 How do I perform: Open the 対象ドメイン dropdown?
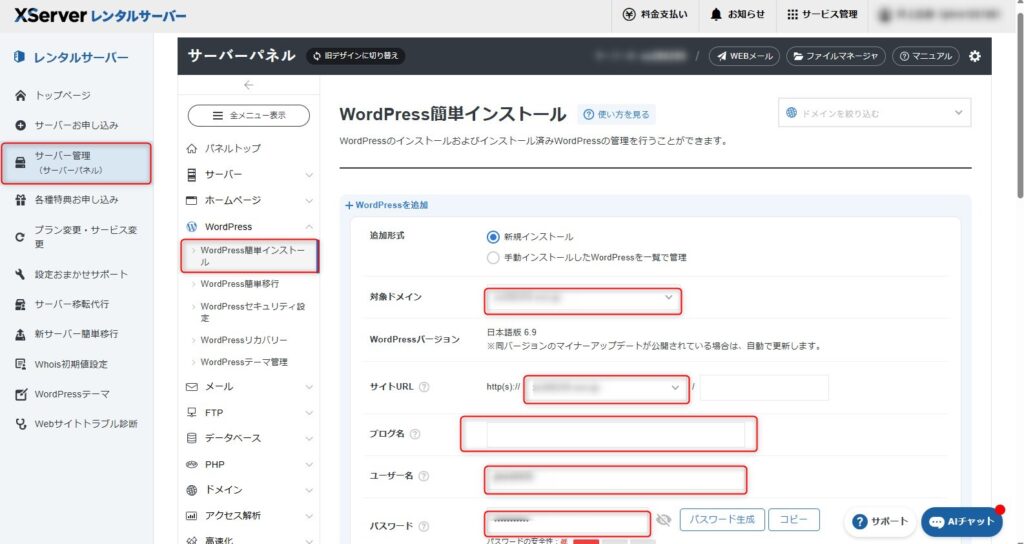tap(583, 298)
